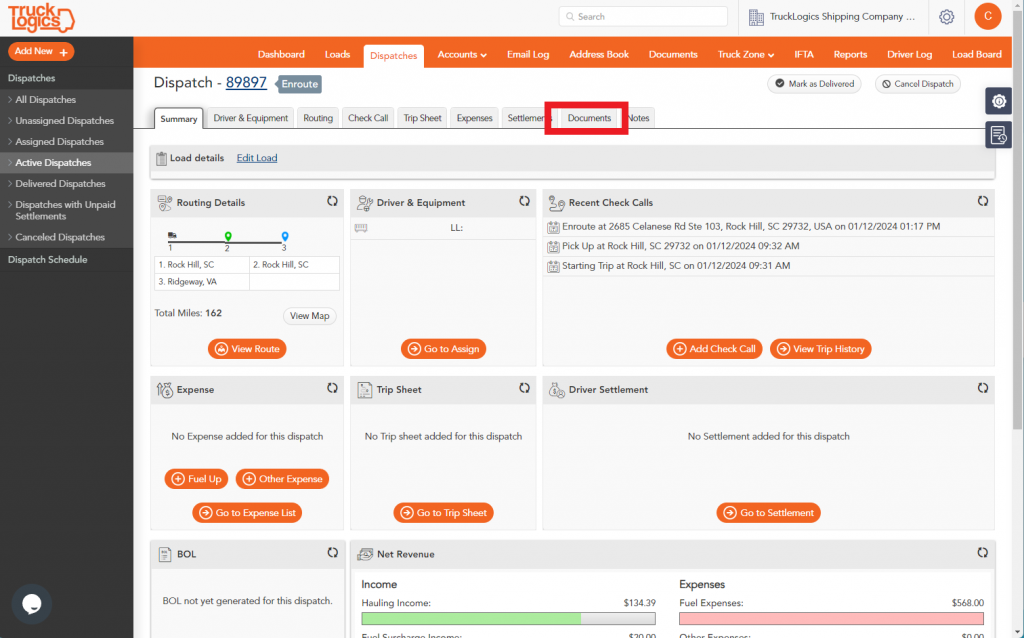Click the calendar icon beside the Pick Up check call
The width and height of the screenshot is (1024, 638).
(x=553, y=247)
